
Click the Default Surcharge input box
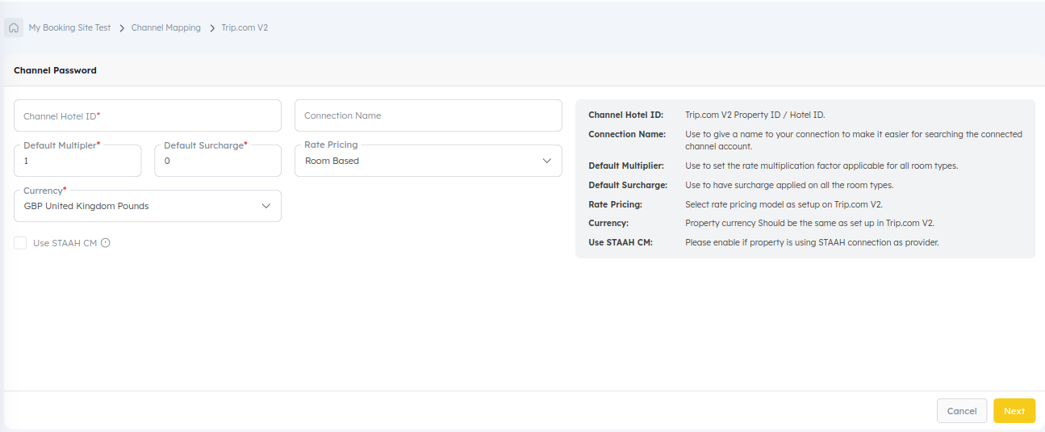(217, 161)
